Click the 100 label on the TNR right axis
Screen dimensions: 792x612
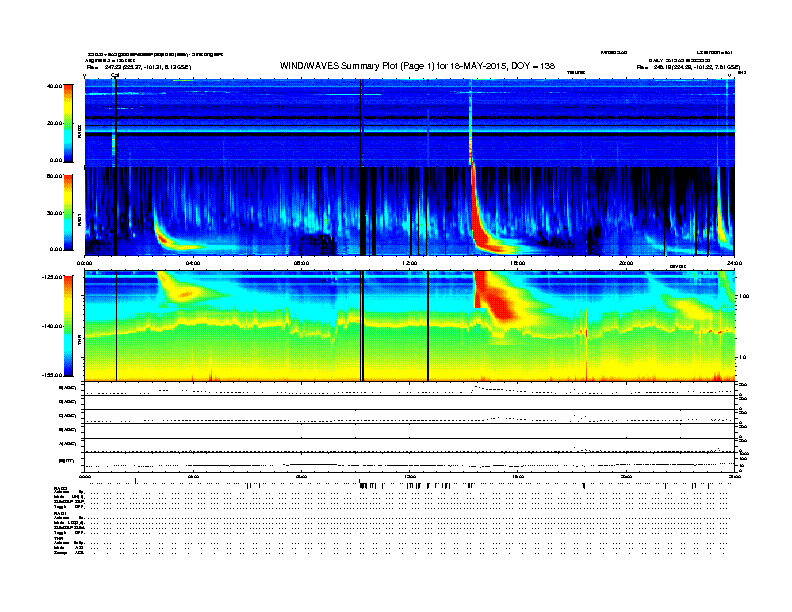click(x=744, y=296)
